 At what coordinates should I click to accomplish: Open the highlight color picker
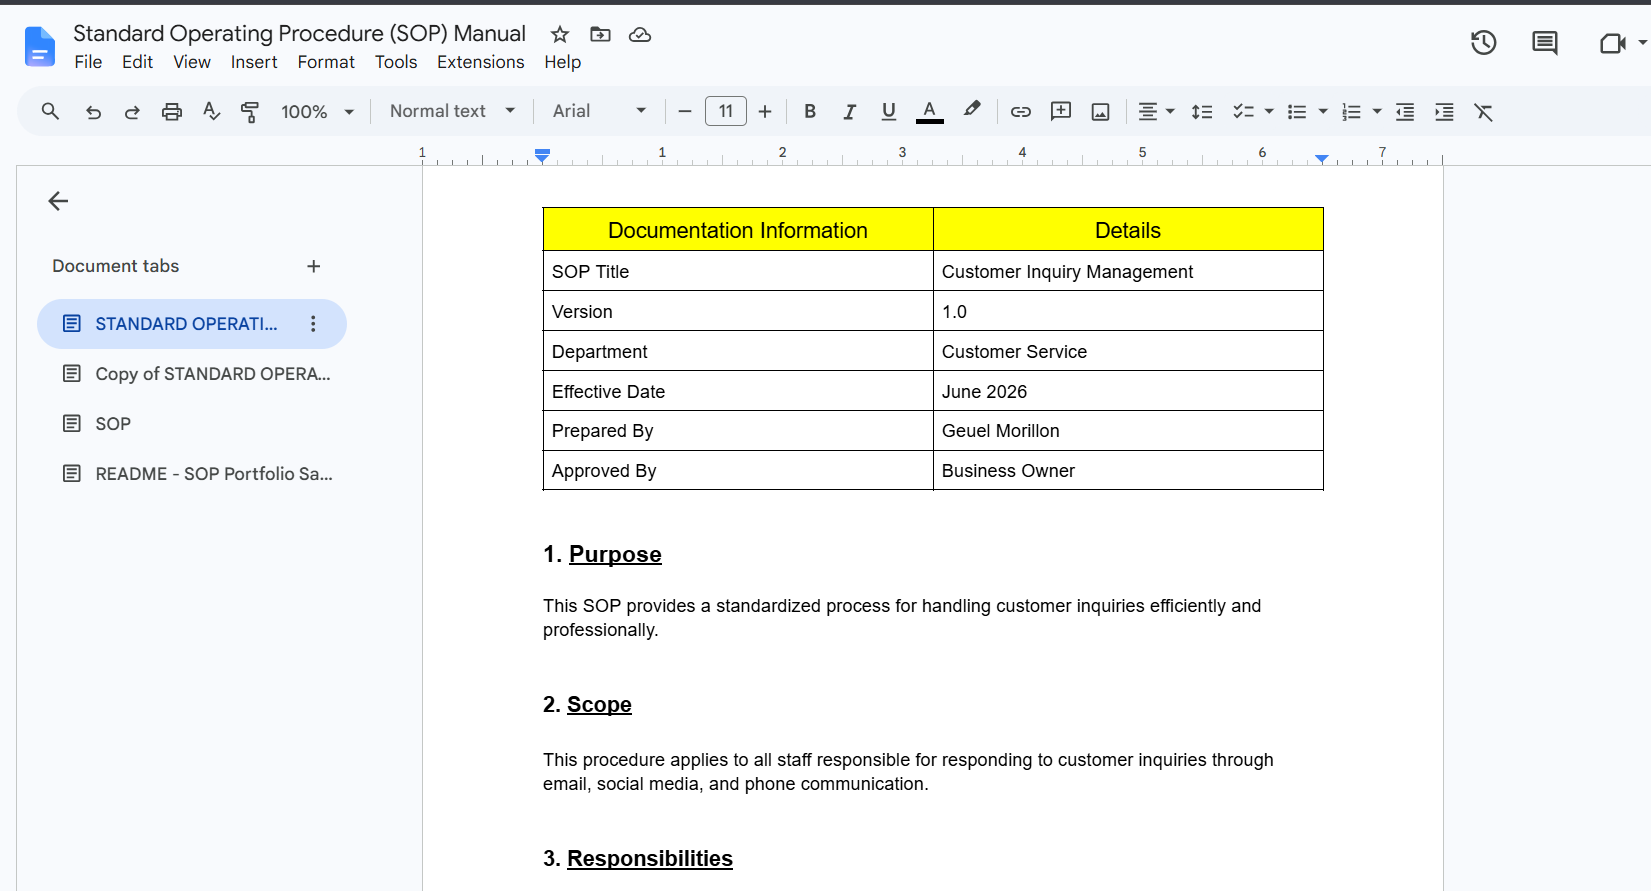pos(972,110)
